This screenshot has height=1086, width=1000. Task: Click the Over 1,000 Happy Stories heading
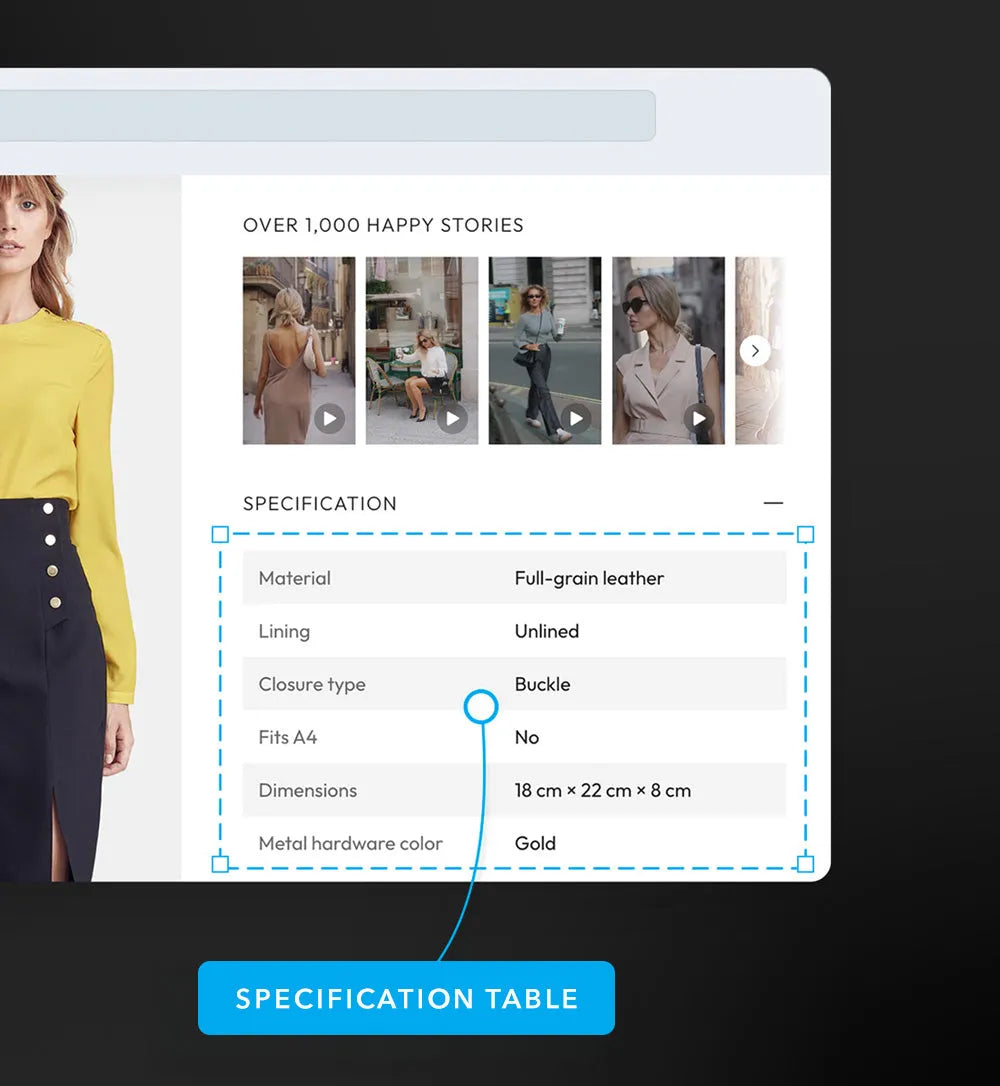(x=383, y=225)
